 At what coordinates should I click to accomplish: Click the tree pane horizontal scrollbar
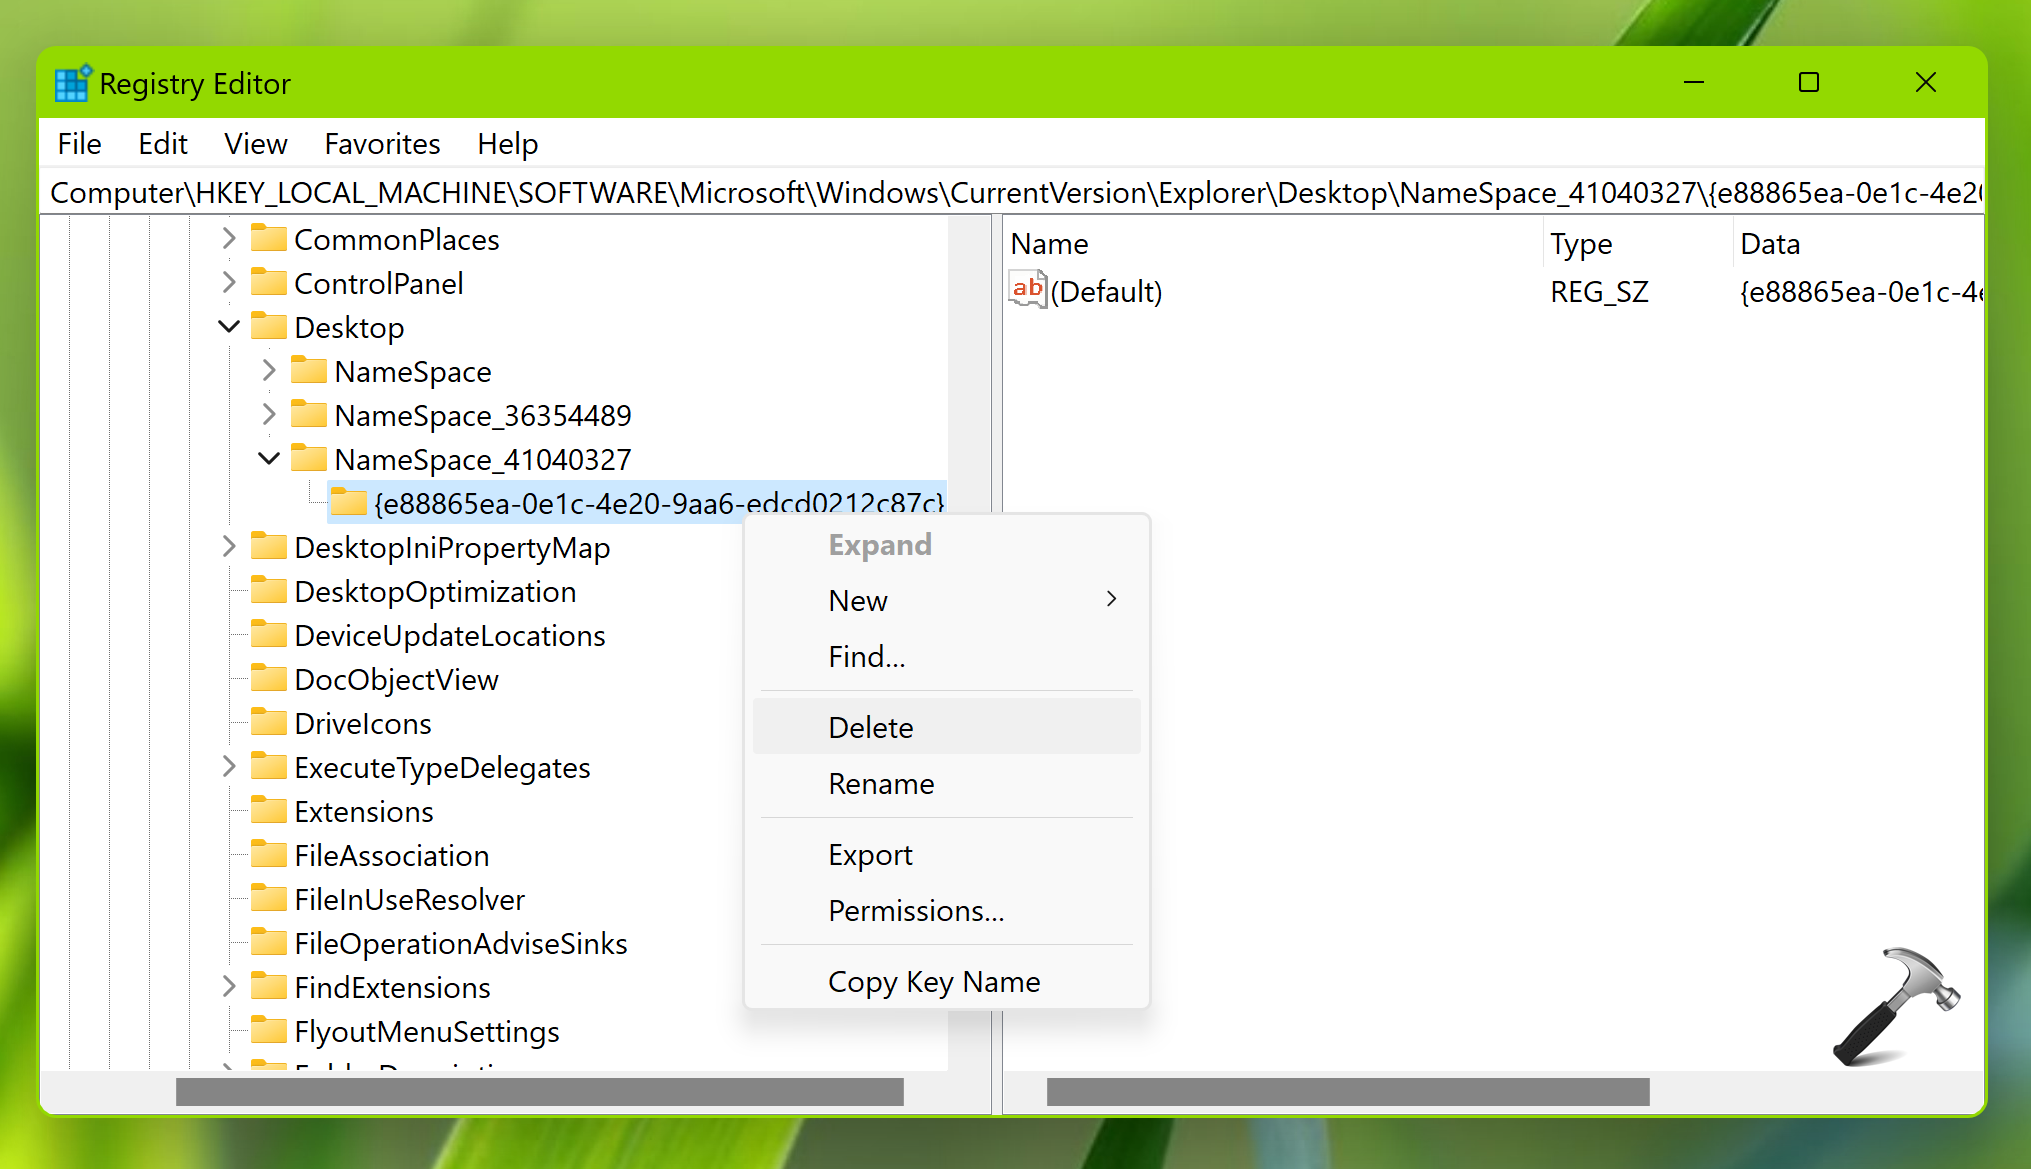(540, 1091)
